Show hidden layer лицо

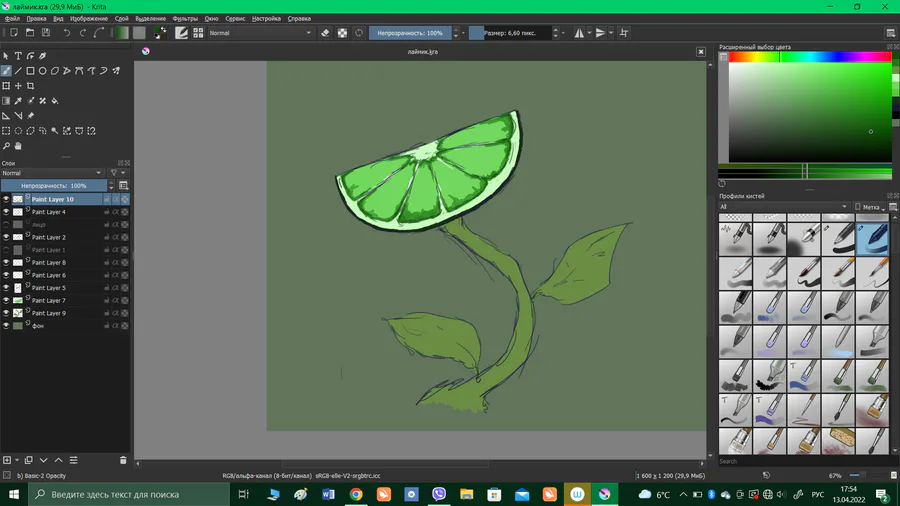pos(6,224)
